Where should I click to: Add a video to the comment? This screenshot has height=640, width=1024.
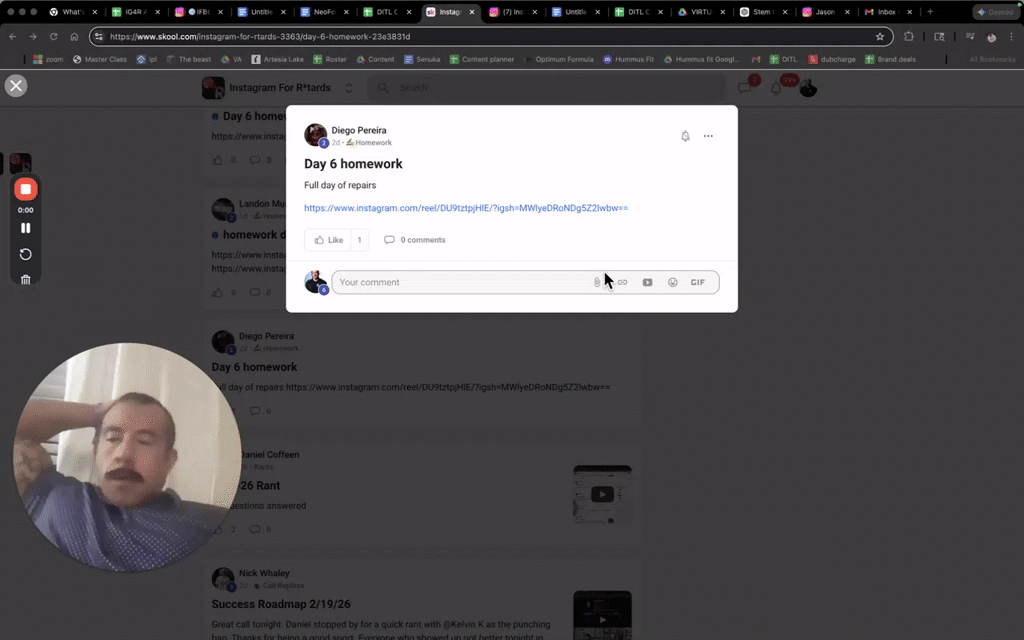647,282
